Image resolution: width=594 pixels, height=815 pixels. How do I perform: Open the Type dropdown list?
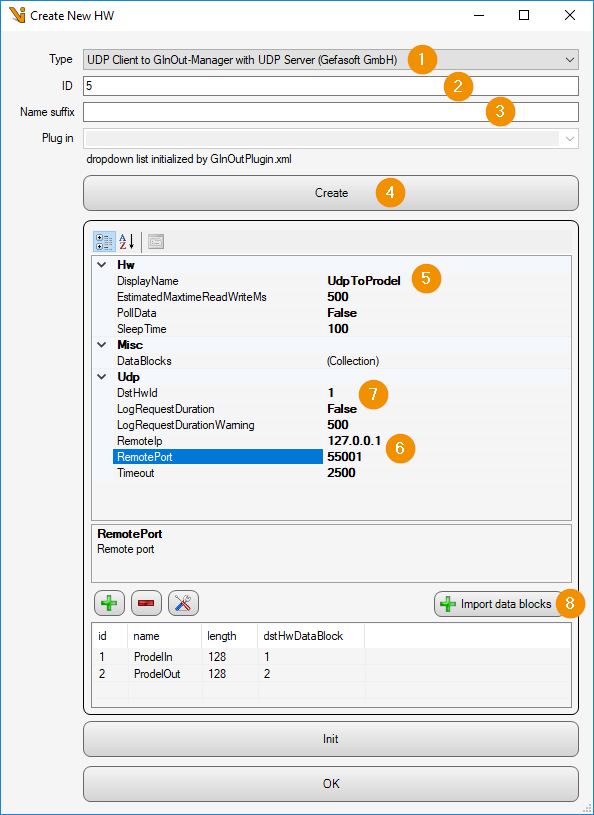click(x=331, y=60)
